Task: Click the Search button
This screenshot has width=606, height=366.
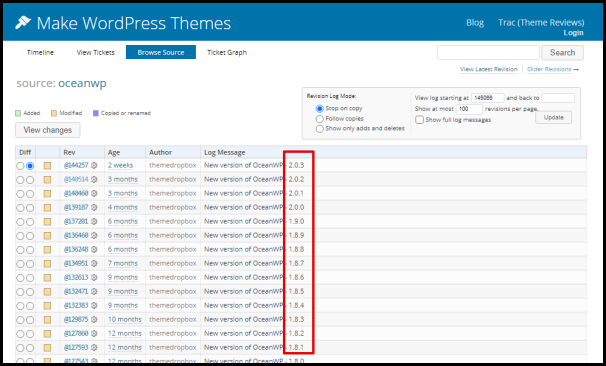Action: [562, 53]
